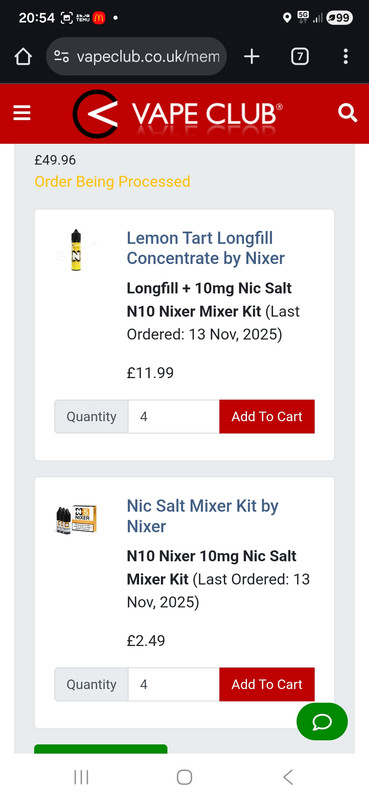Screen dimensions: 369x800
Task: Tap the Android home navigation button
Action: point(184,777)
